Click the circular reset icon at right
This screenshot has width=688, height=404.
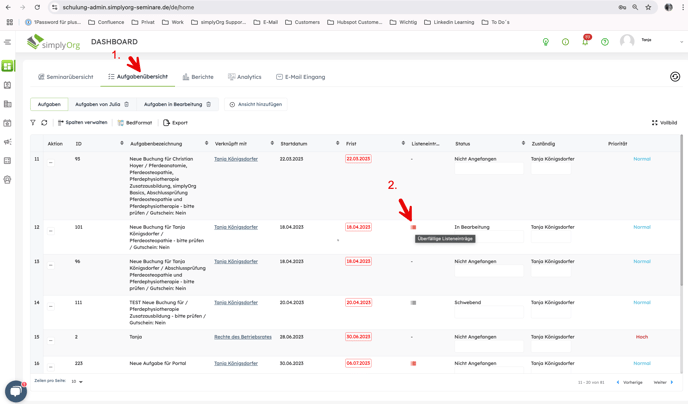(675, 77)
